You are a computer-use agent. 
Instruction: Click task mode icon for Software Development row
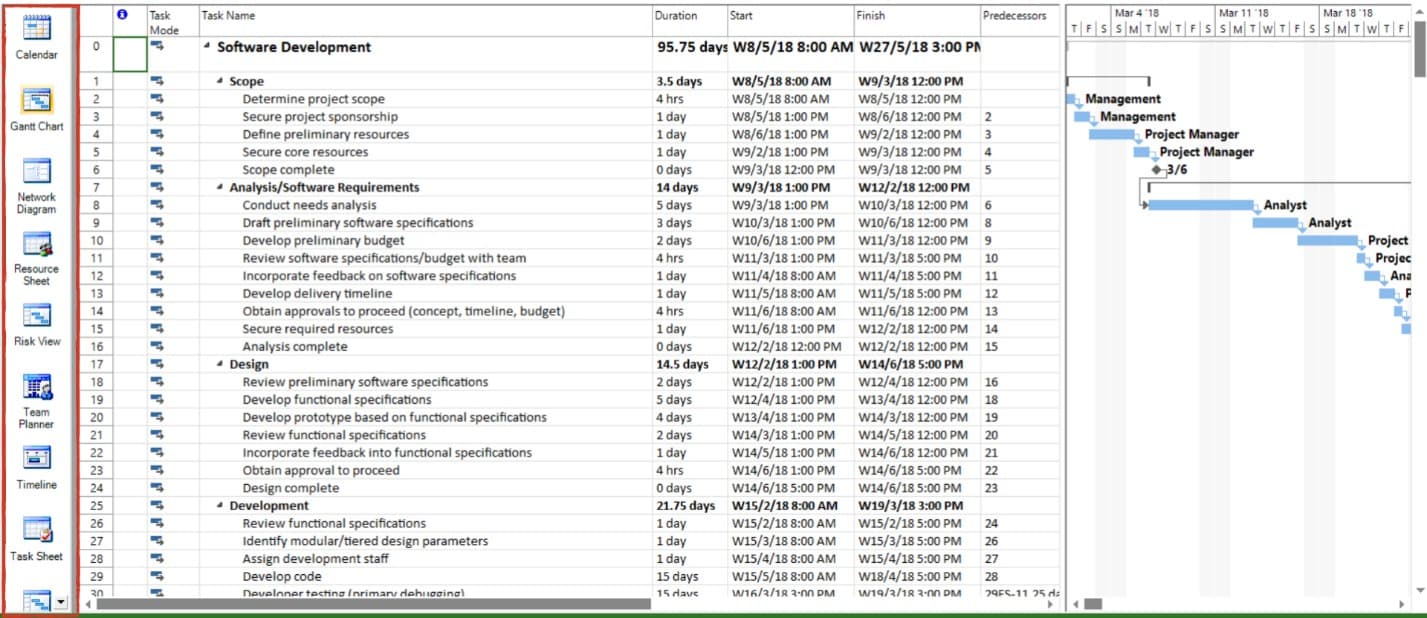click(x=157, y=47)
